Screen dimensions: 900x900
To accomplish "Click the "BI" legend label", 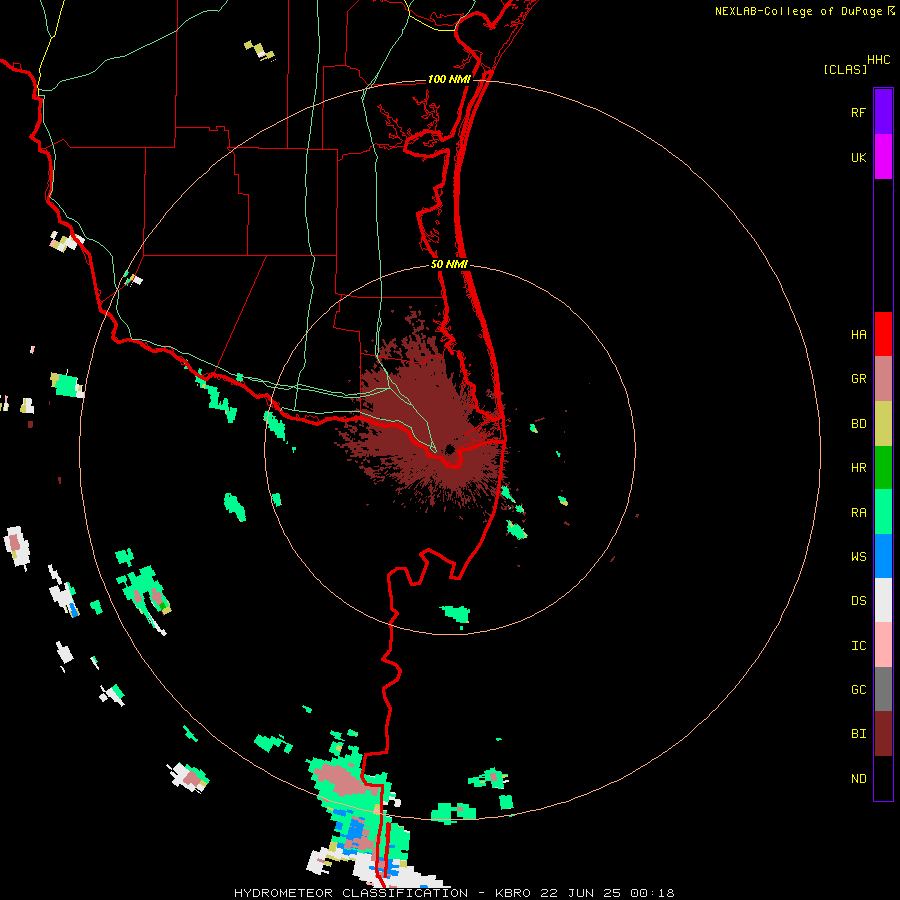I will [858, 734].
